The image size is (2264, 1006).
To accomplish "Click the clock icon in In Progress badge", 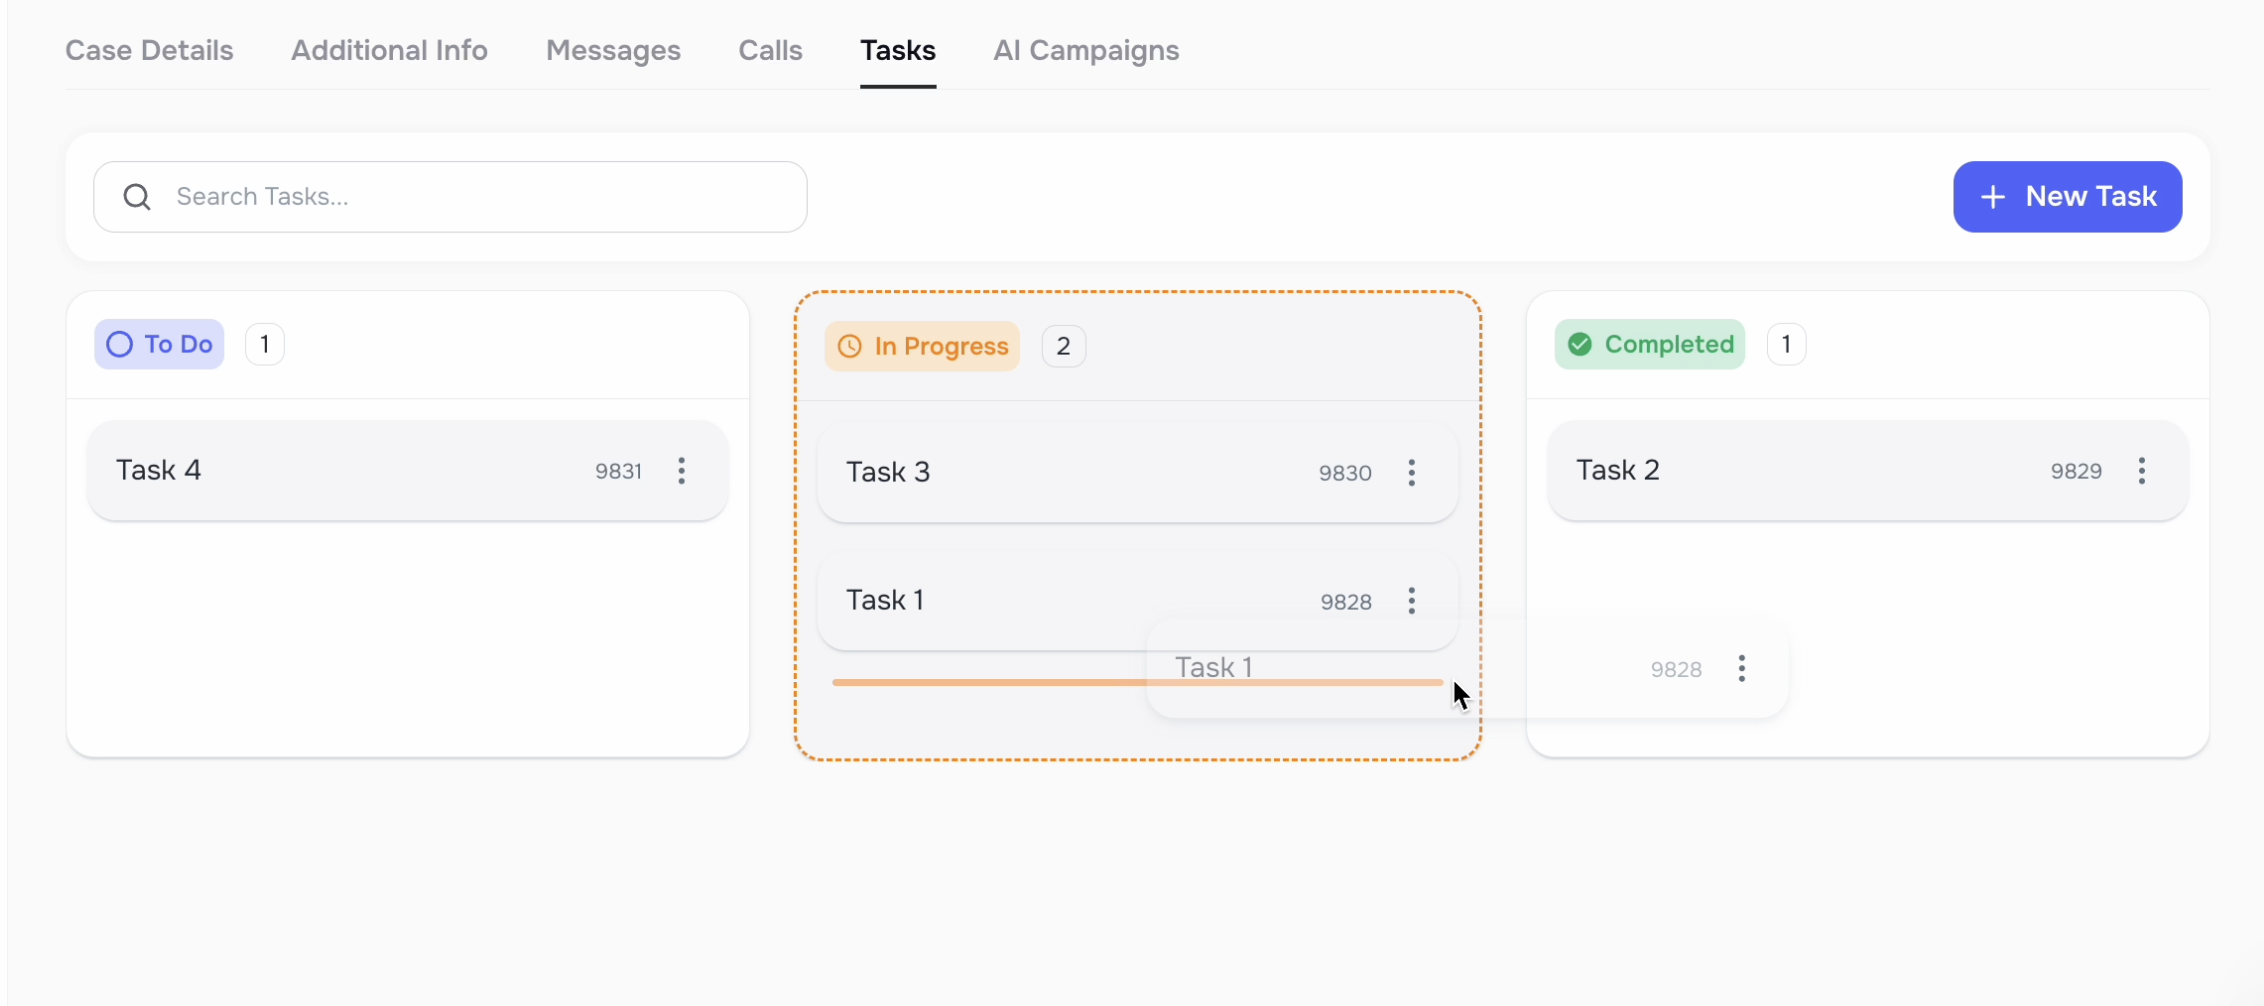I will click(849, 346).
